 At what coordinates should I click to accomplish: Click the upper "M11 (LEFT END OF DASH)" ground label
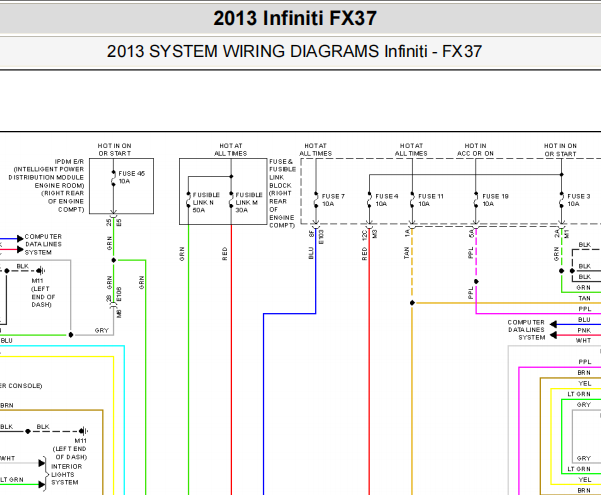pos(43,293)
